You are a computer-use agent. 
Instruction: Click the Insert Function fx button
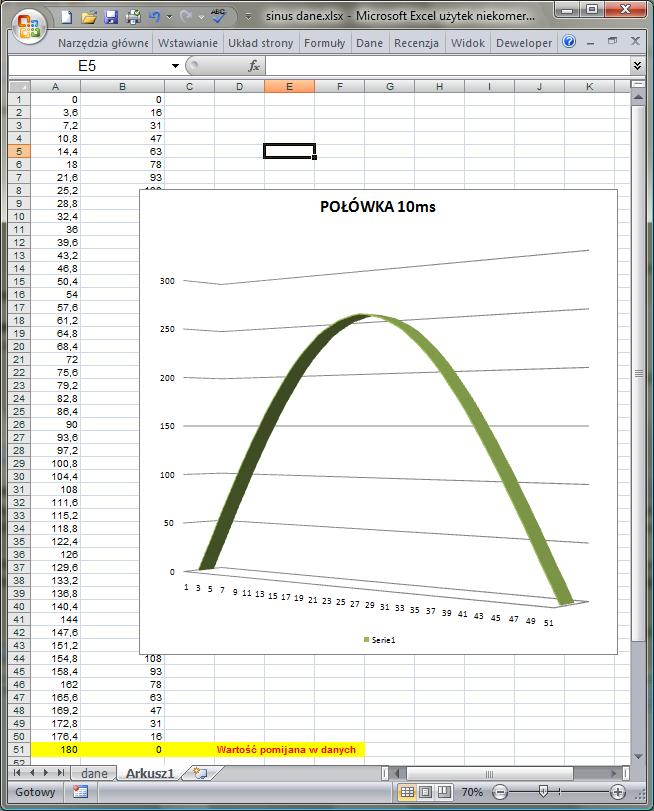point(254,66)
